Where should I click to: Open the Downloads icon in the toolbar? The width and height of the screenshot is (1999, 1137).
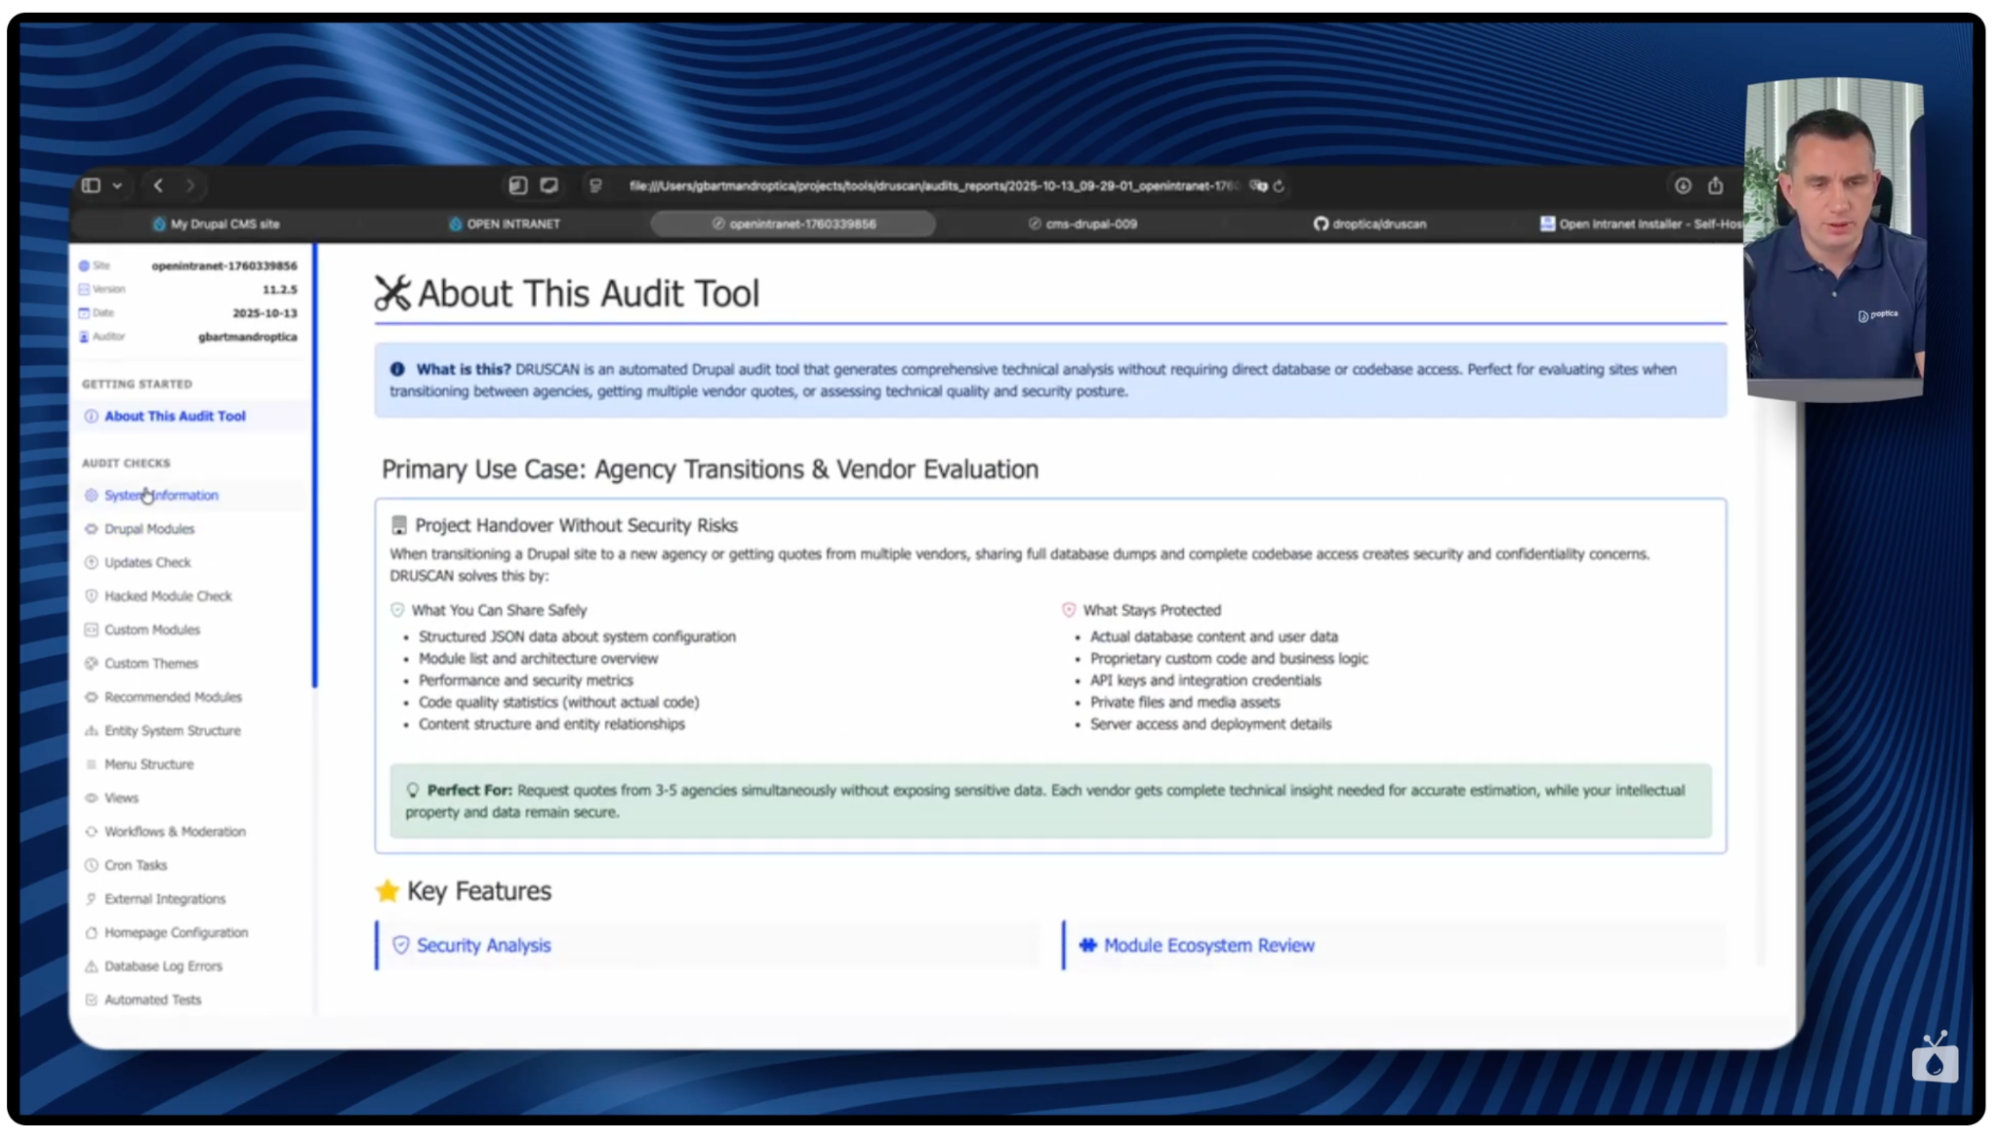point(1683,186)
